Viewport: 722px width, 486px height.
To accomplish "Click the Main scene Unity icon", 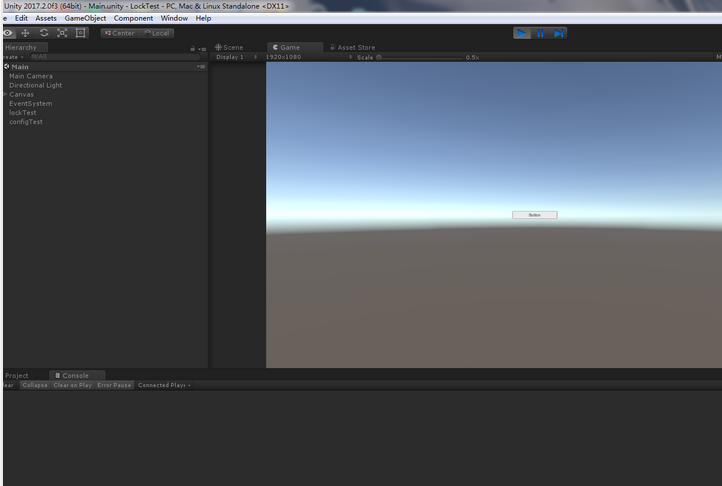I will coord(6,67).
